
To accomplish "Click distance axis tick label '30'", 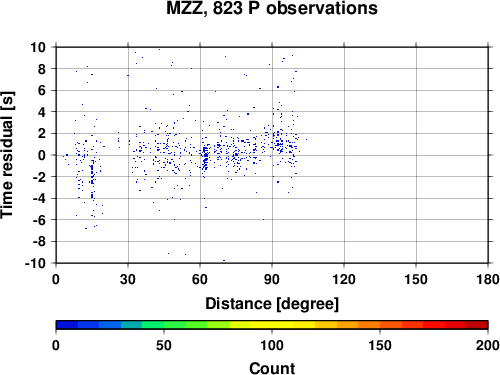I will (x=128, y=279).
